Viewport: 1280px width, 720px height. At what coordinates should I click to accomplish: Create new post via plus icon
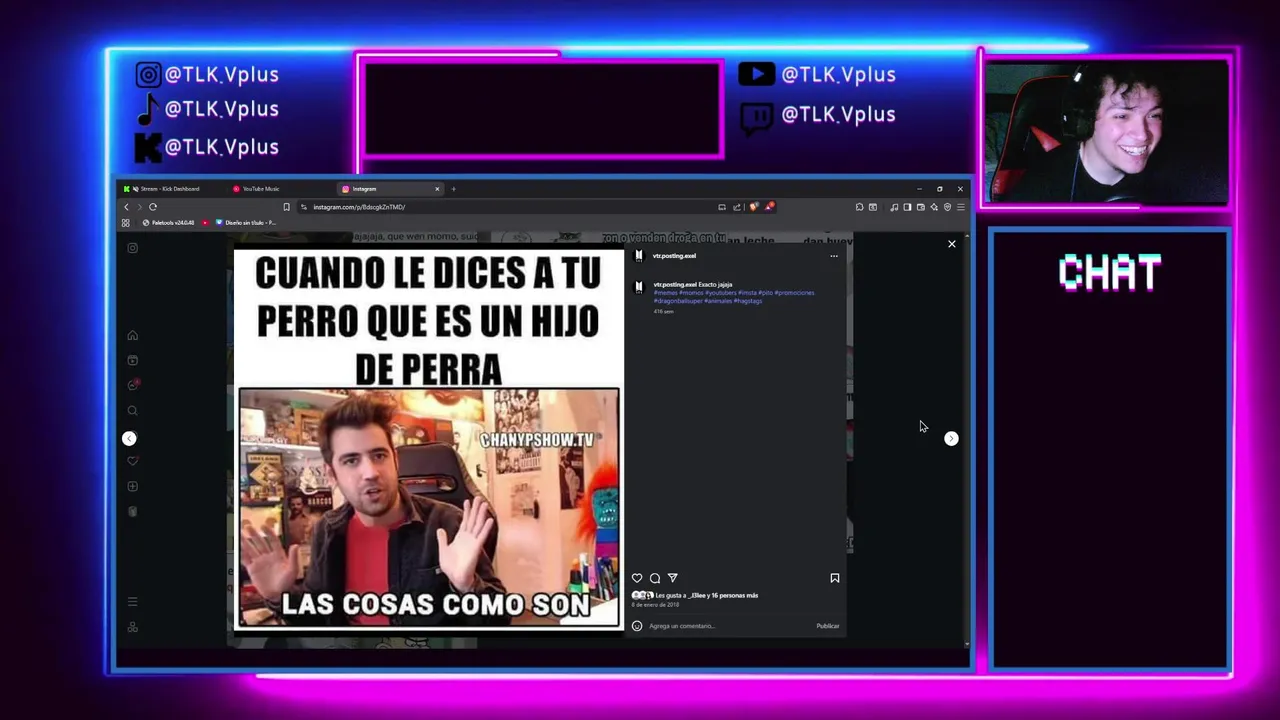coord(132,486)
